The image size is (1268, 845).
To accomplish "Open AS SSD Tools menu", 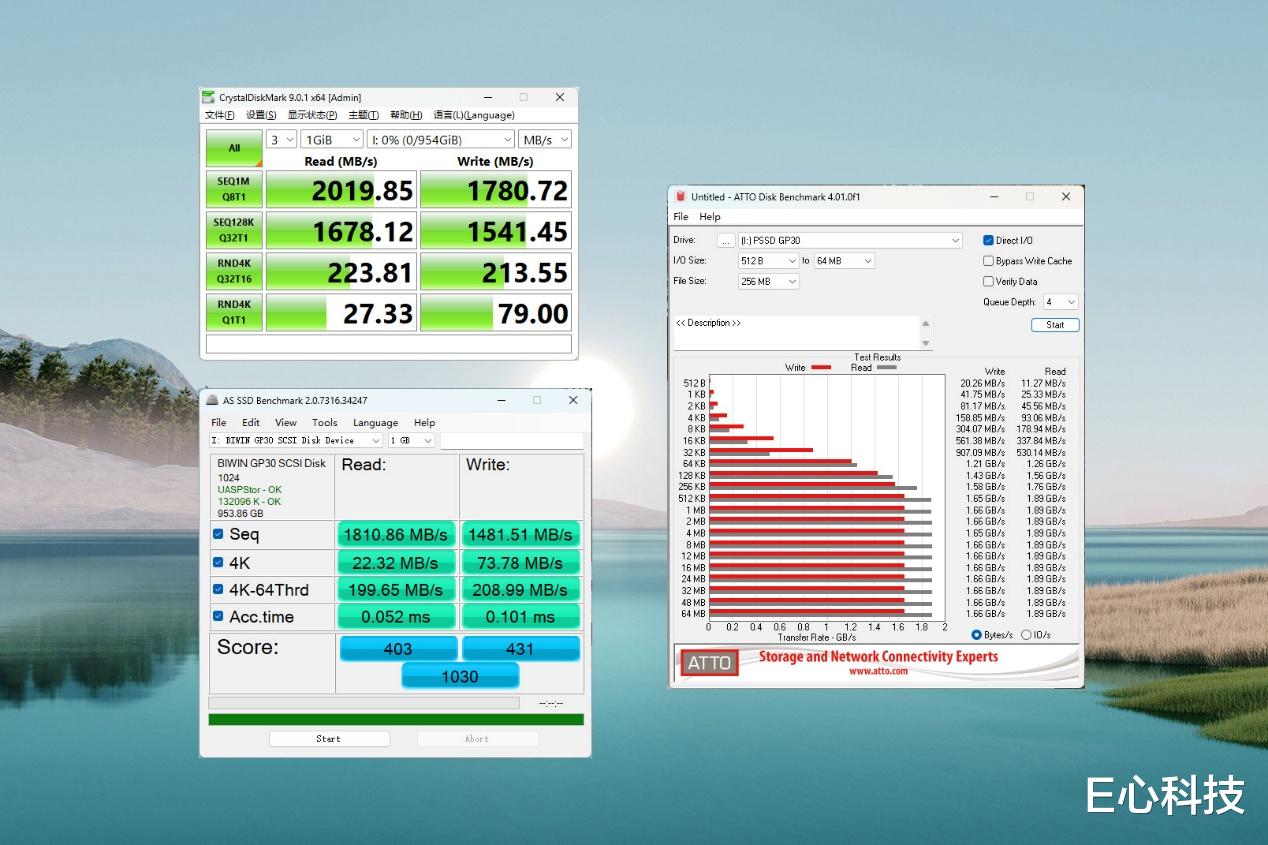I will point(325,422).
